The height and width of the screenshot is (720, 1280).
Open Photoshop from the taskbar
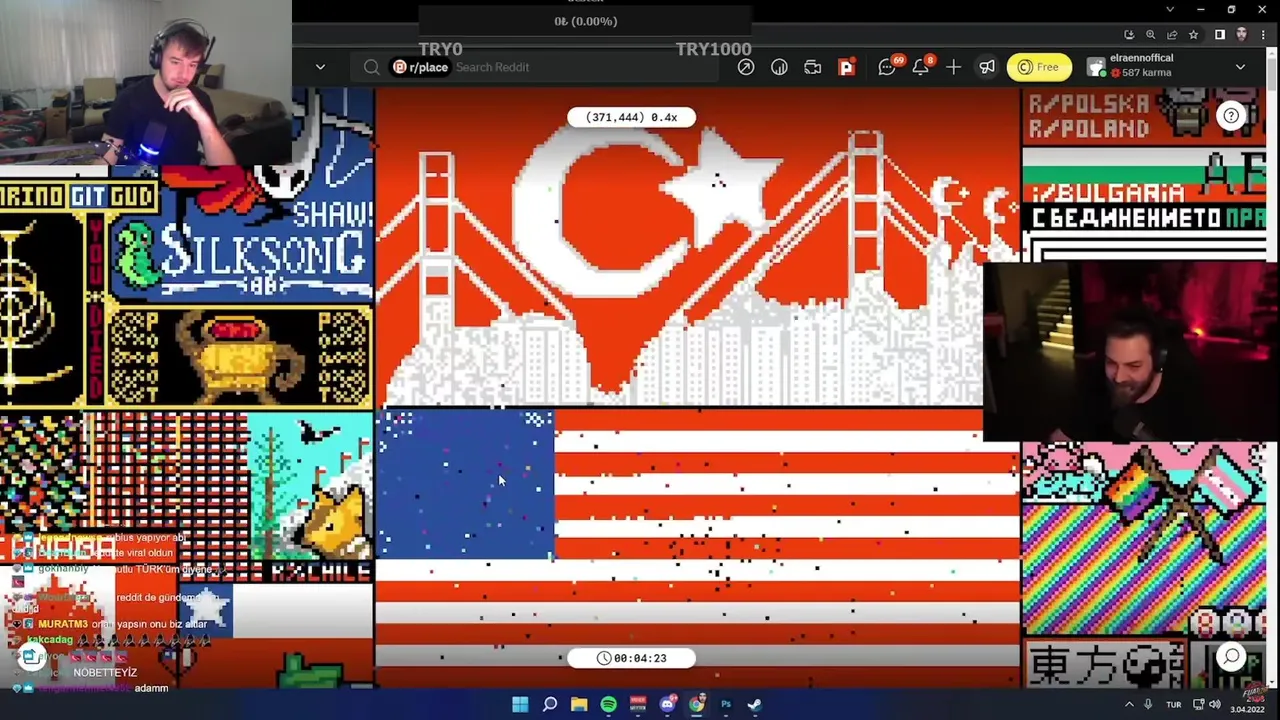tap(726, 704)
